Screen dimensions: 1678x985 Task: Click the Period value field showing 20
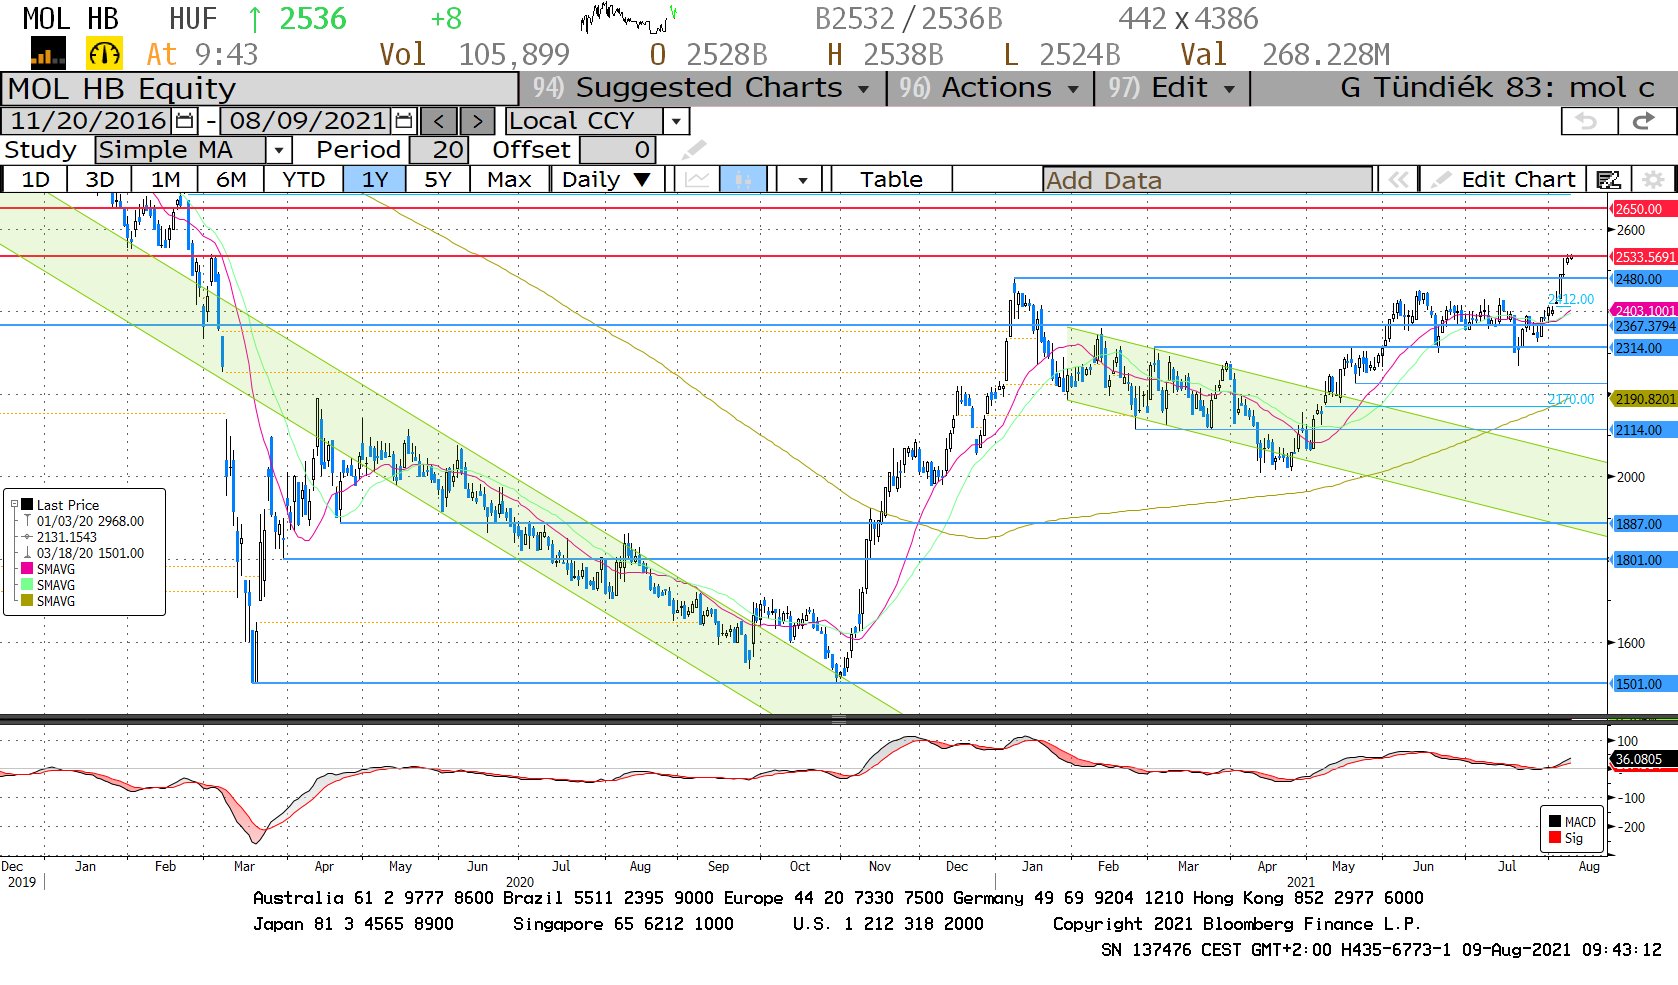[437, 150]
